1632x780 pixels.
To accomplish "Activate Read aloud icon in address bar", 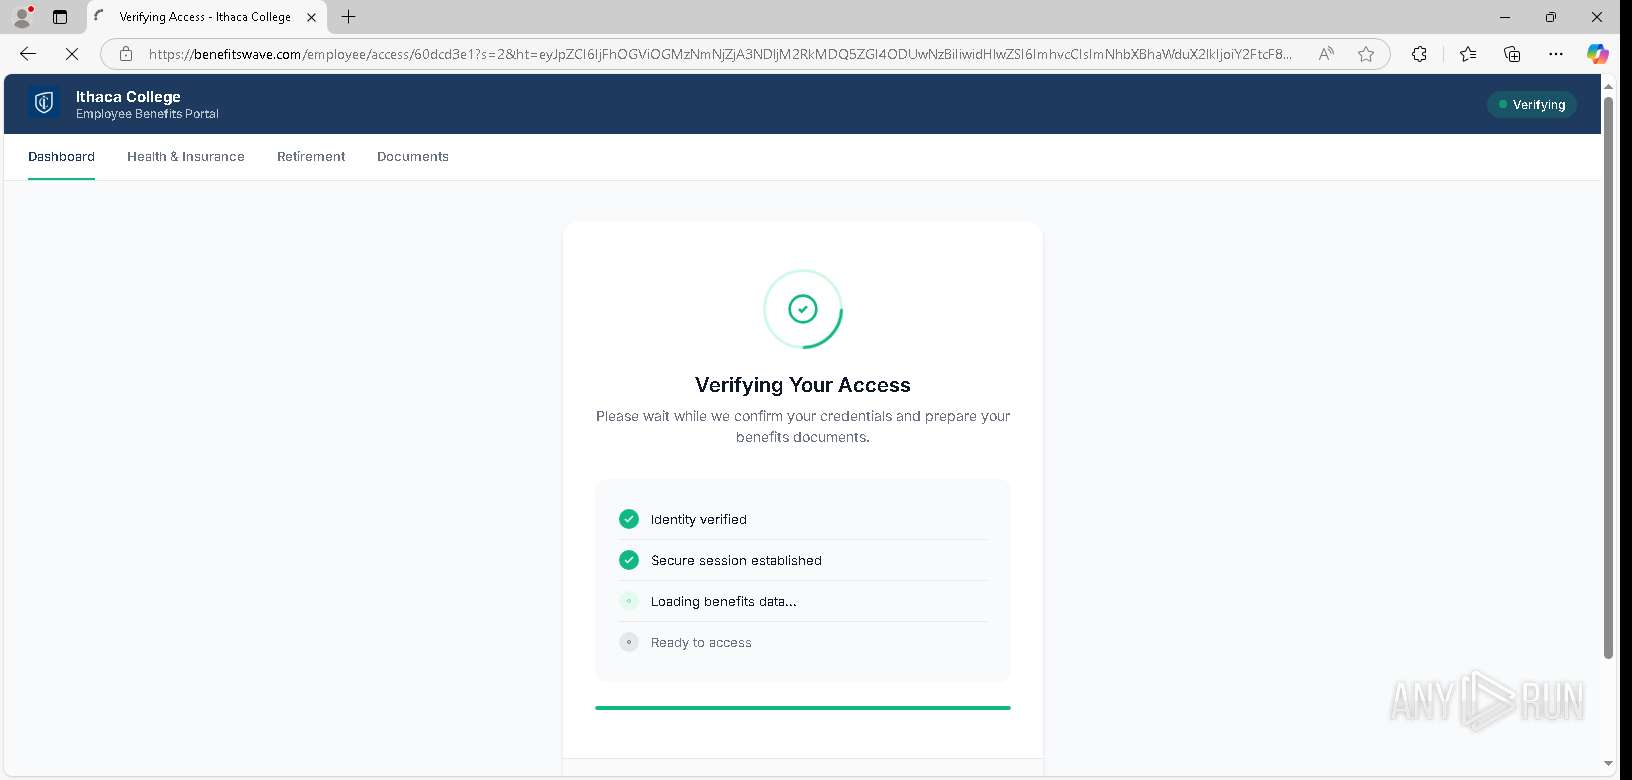I will 1326,54.
